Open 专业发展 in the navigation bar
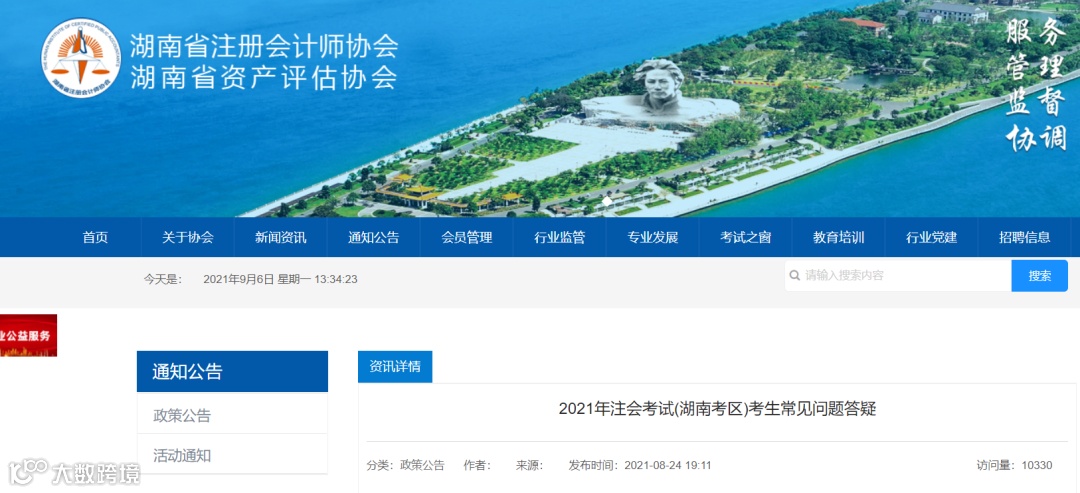The image size is (1080, 493). coord(653,238)
